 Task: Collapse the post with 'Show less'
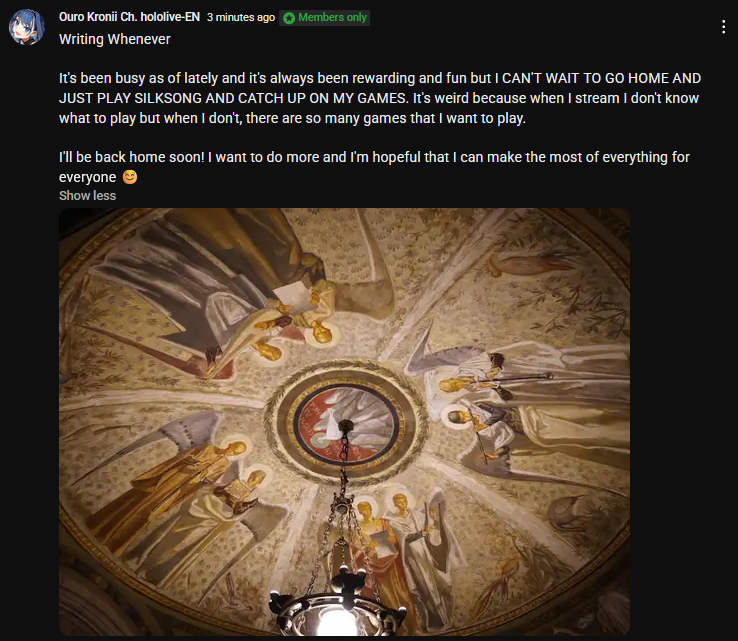click(87, 195)
